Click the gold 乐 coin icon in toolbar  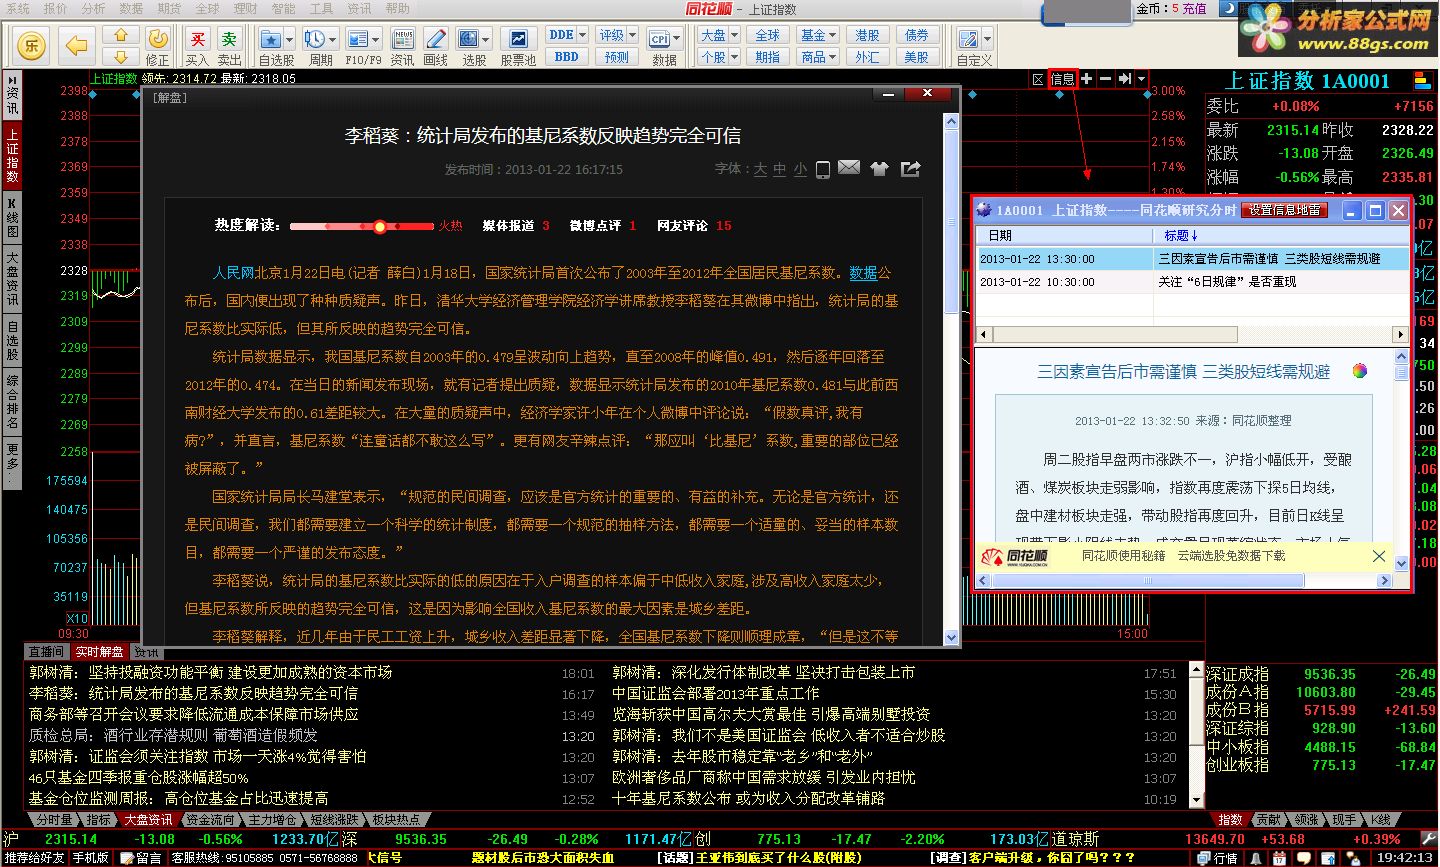click(32, 44)
